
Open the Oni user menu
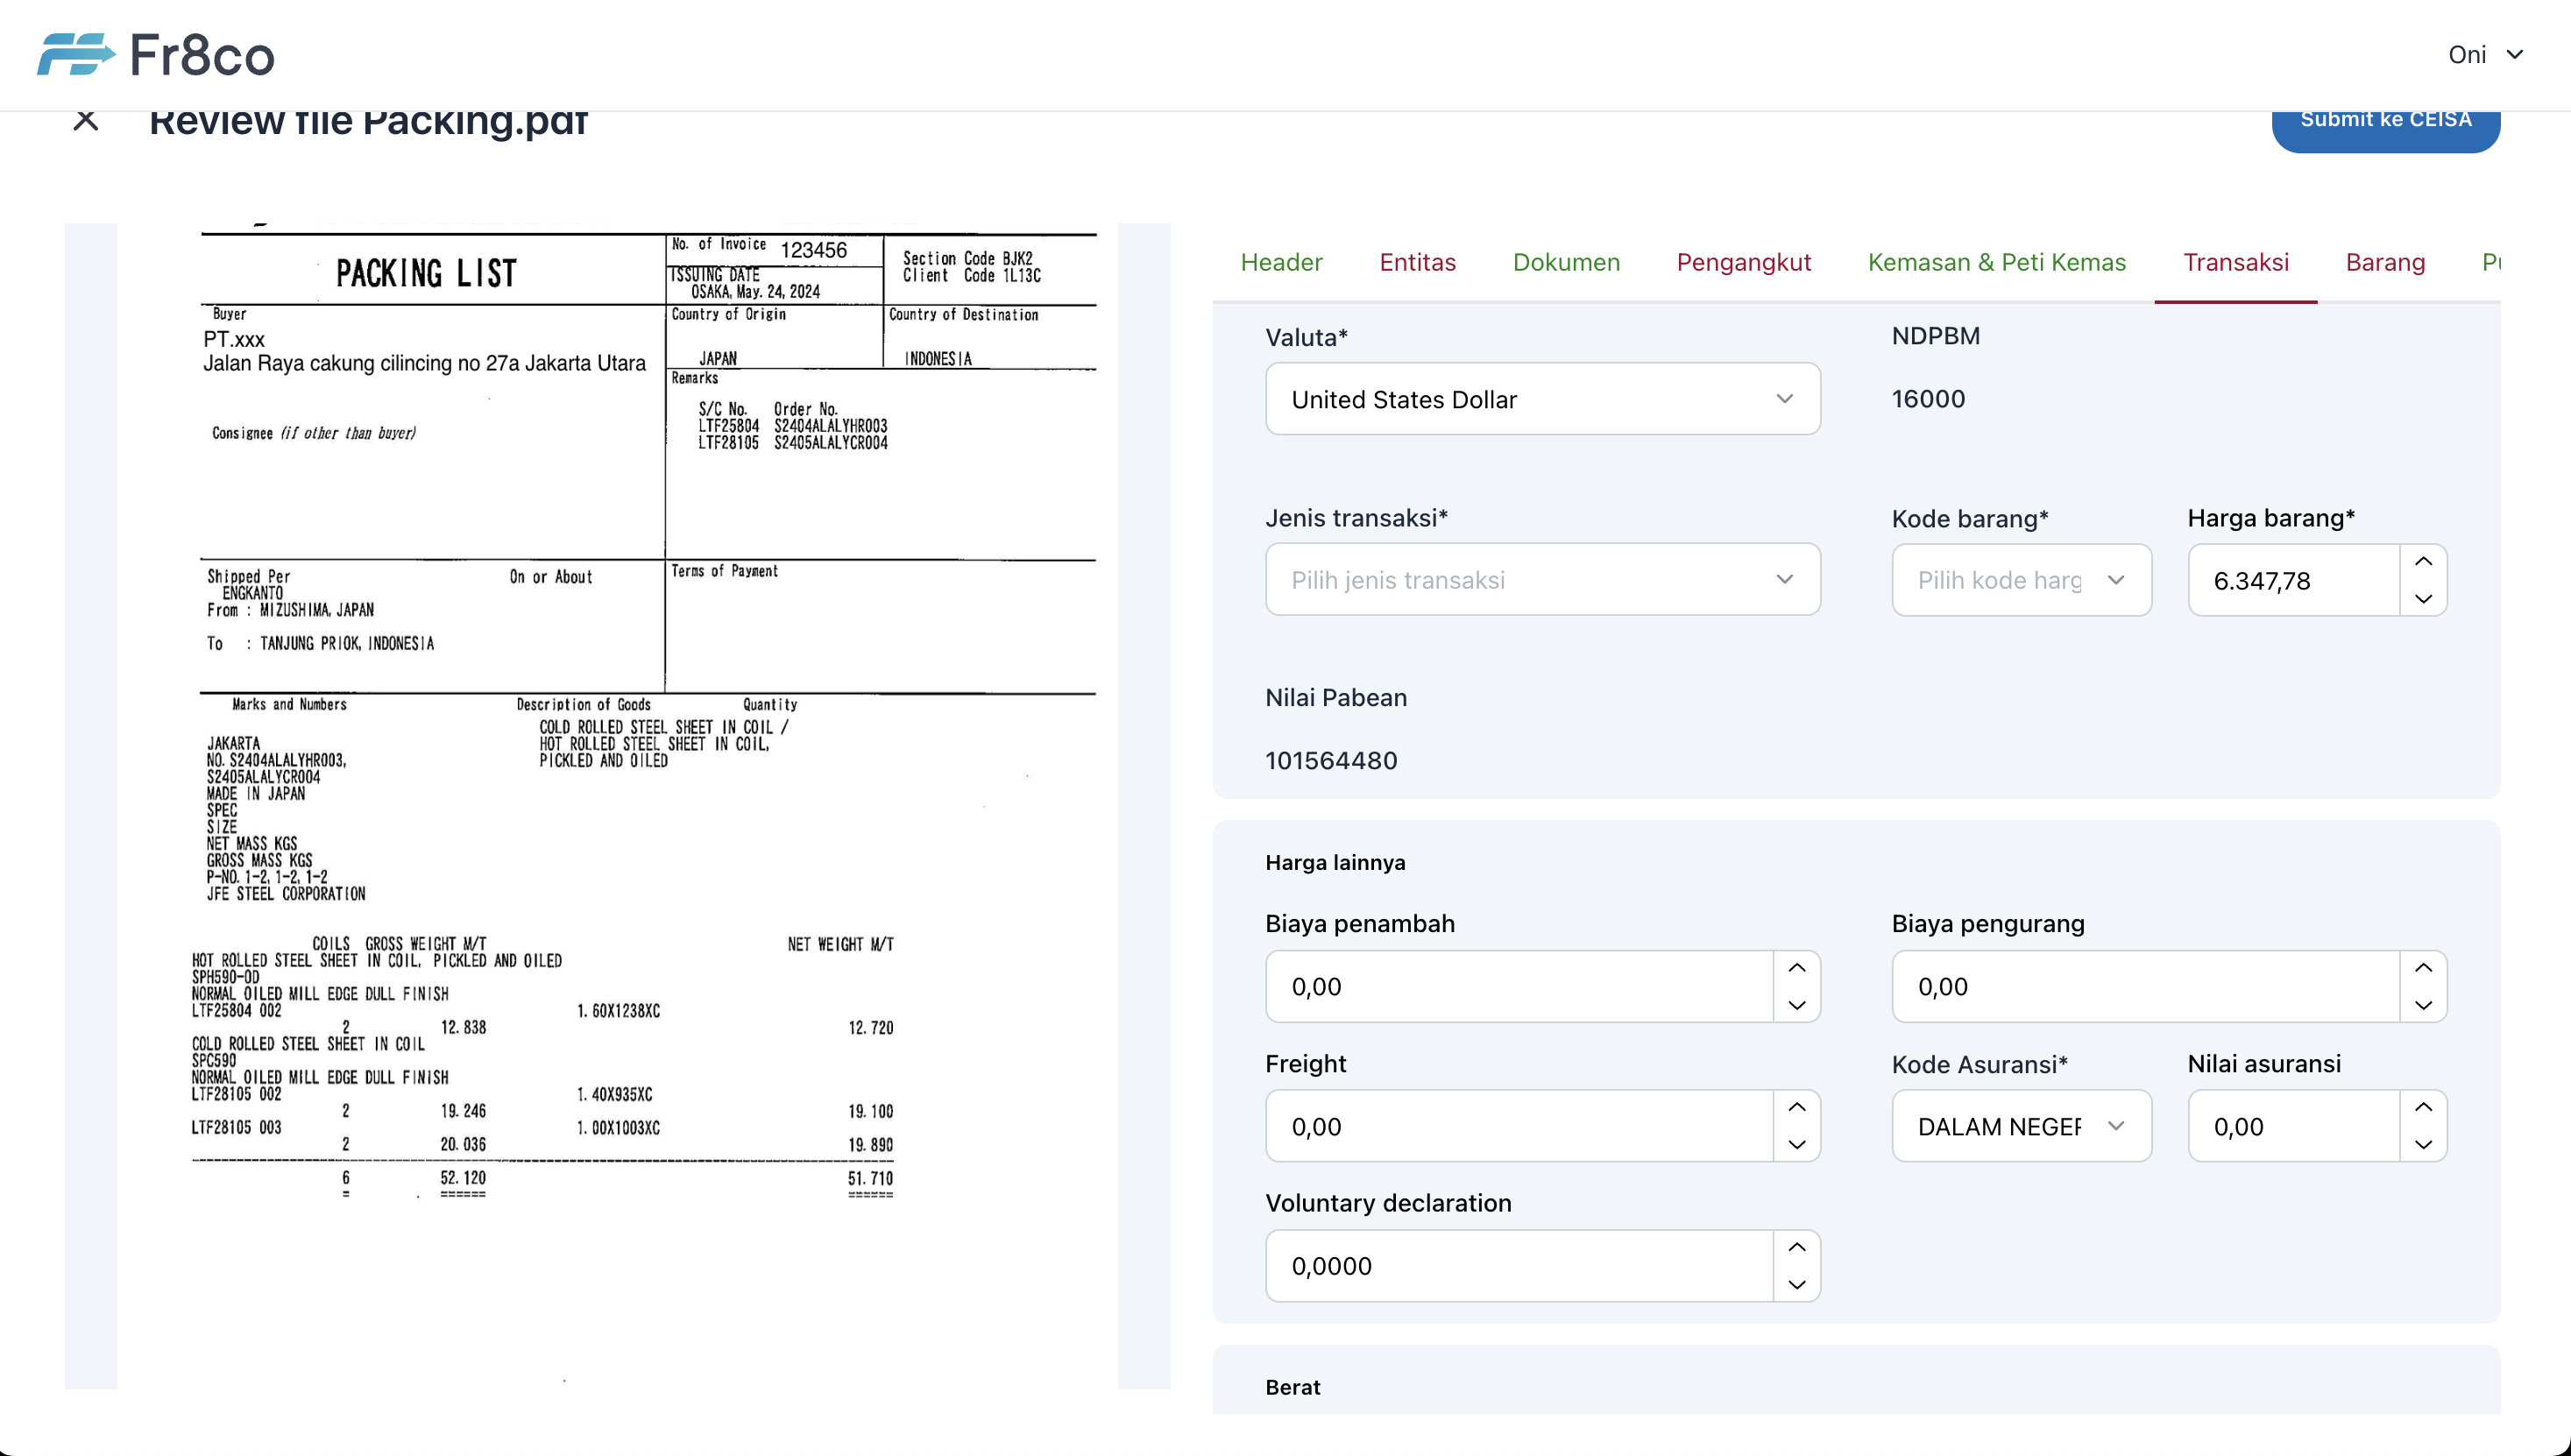[2484, 55]
